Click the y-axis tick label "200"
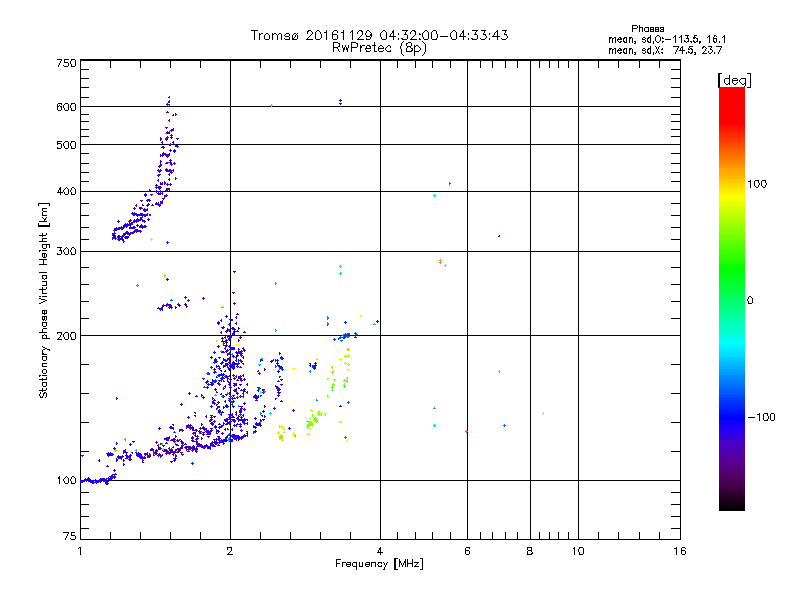Viewport: 800px width, 600px height. (x=67, y=336)
